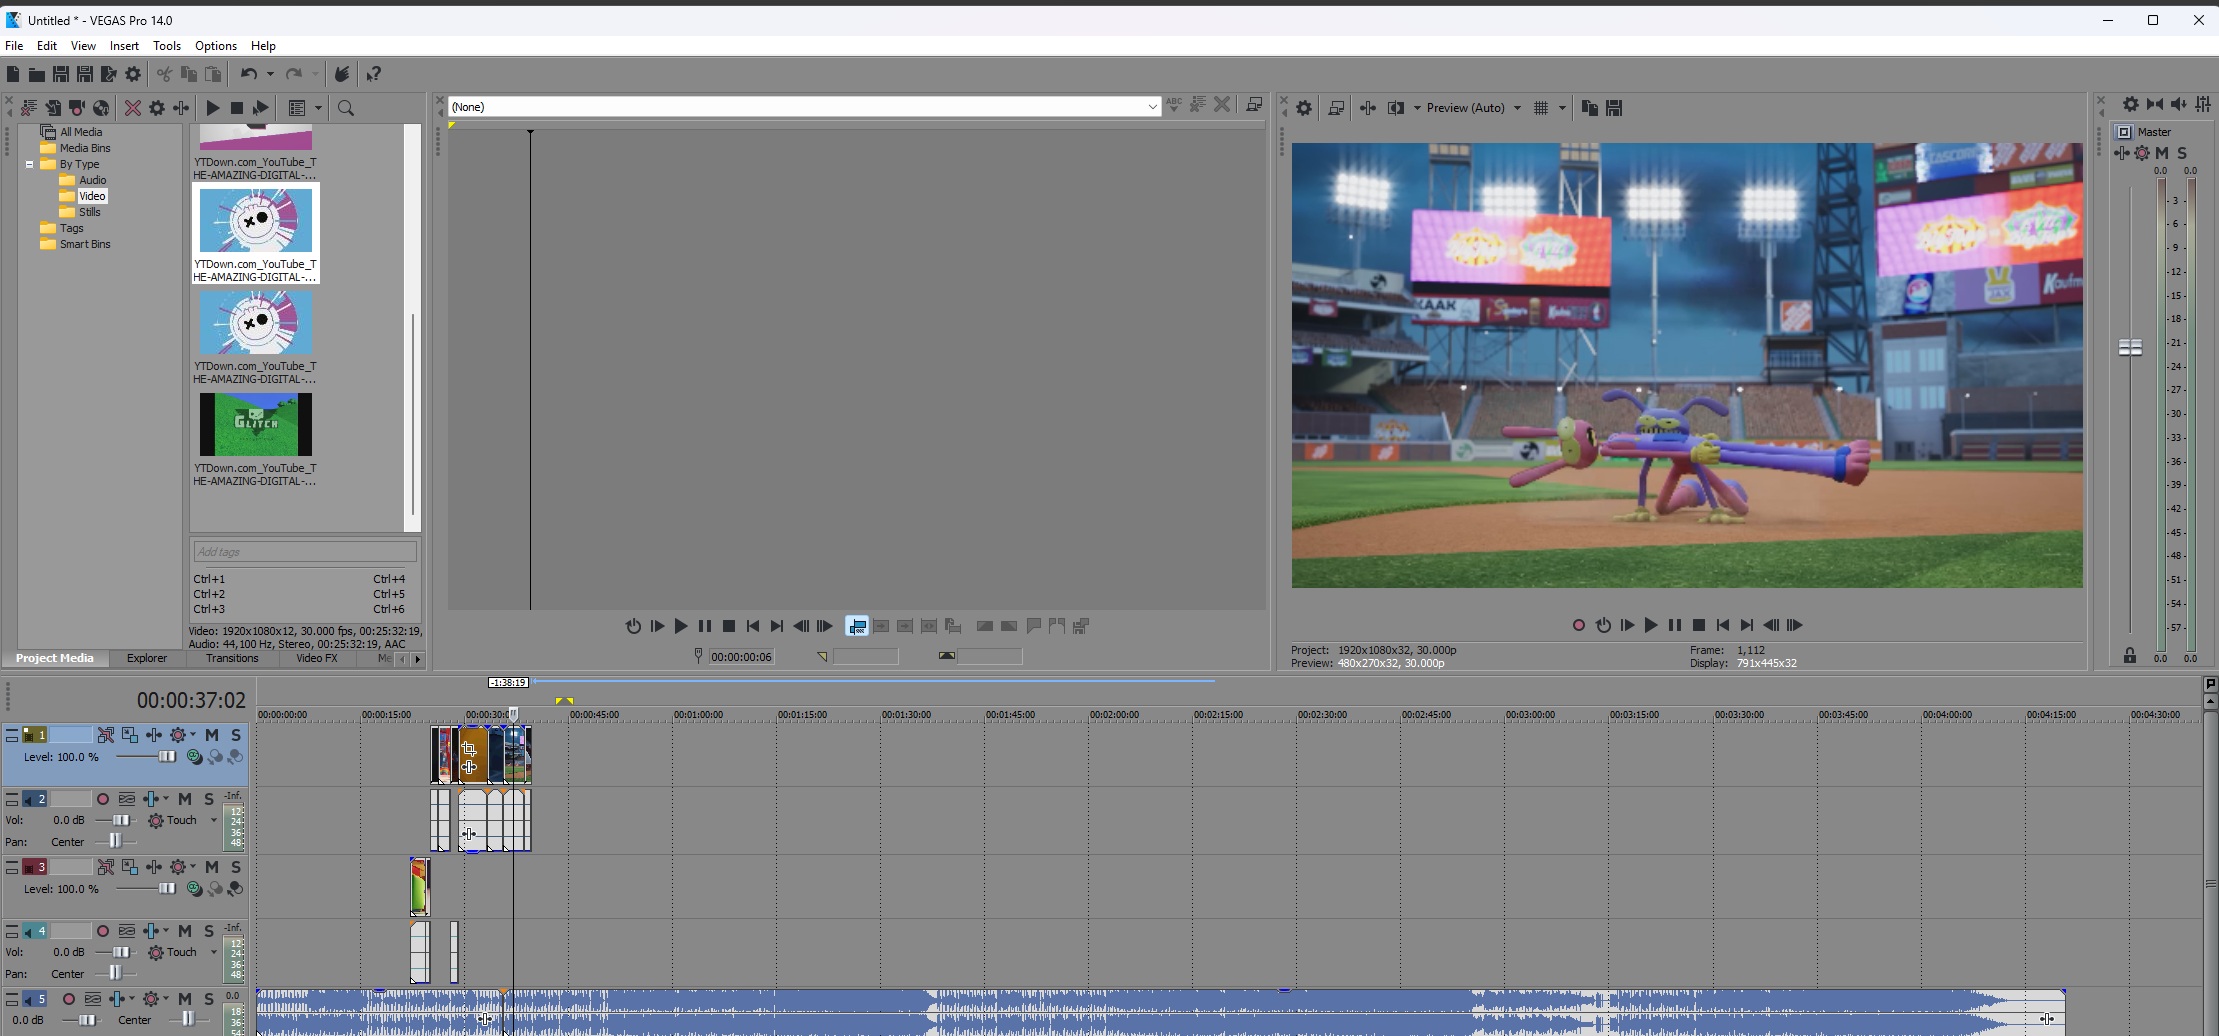Image resolution: width=2219 pixels, height=1036 pixels.
Task: Mute video track 3
Action: pos(212,867)
